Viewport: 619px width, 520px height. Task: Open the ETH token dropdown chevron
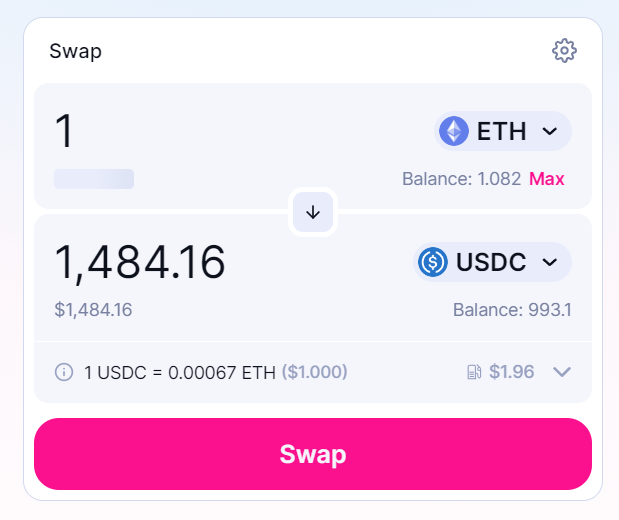point(549,131)
